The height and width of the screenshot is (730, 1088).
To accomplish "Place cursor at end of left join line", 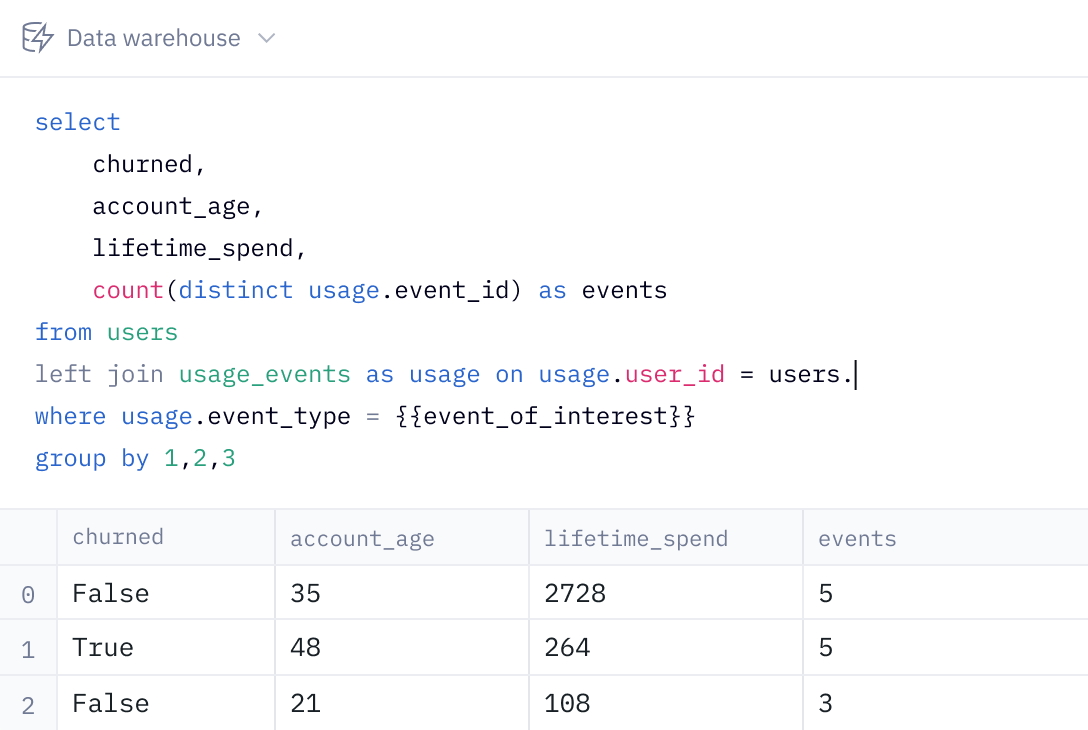I will (856, 375).
